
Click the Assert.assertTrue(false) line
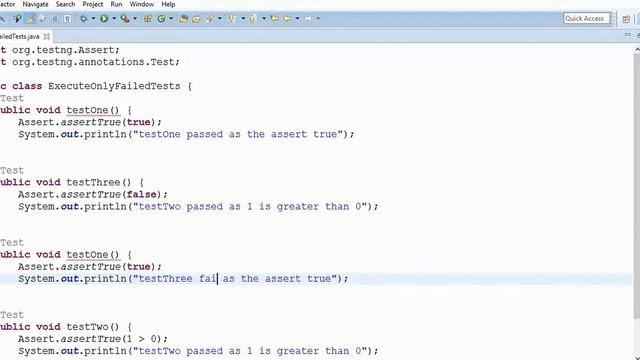click(x=93, y=194)
